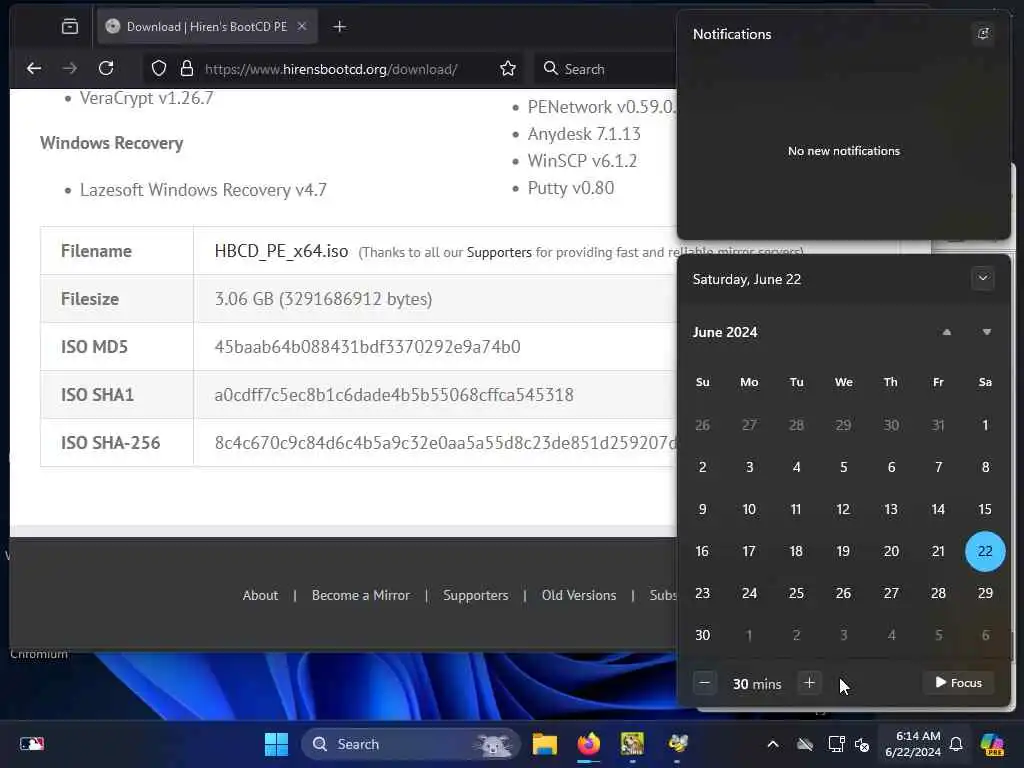Open Firefox recent browsing tab button
Image resolution: width=1024 pixels, height=768 pixels.
[x=70, y=27]
